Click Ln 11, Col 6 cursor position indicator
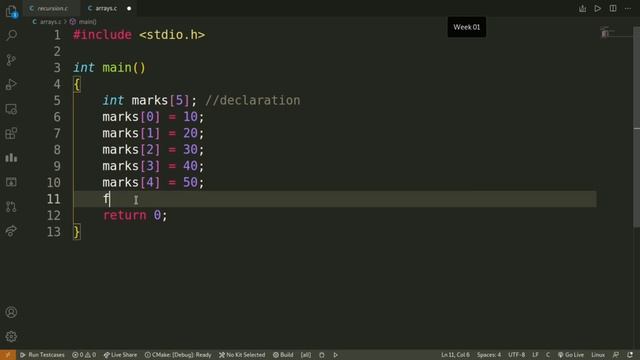Image resolution: width=640 pixels, height=360 pixels. coord(455,355)
